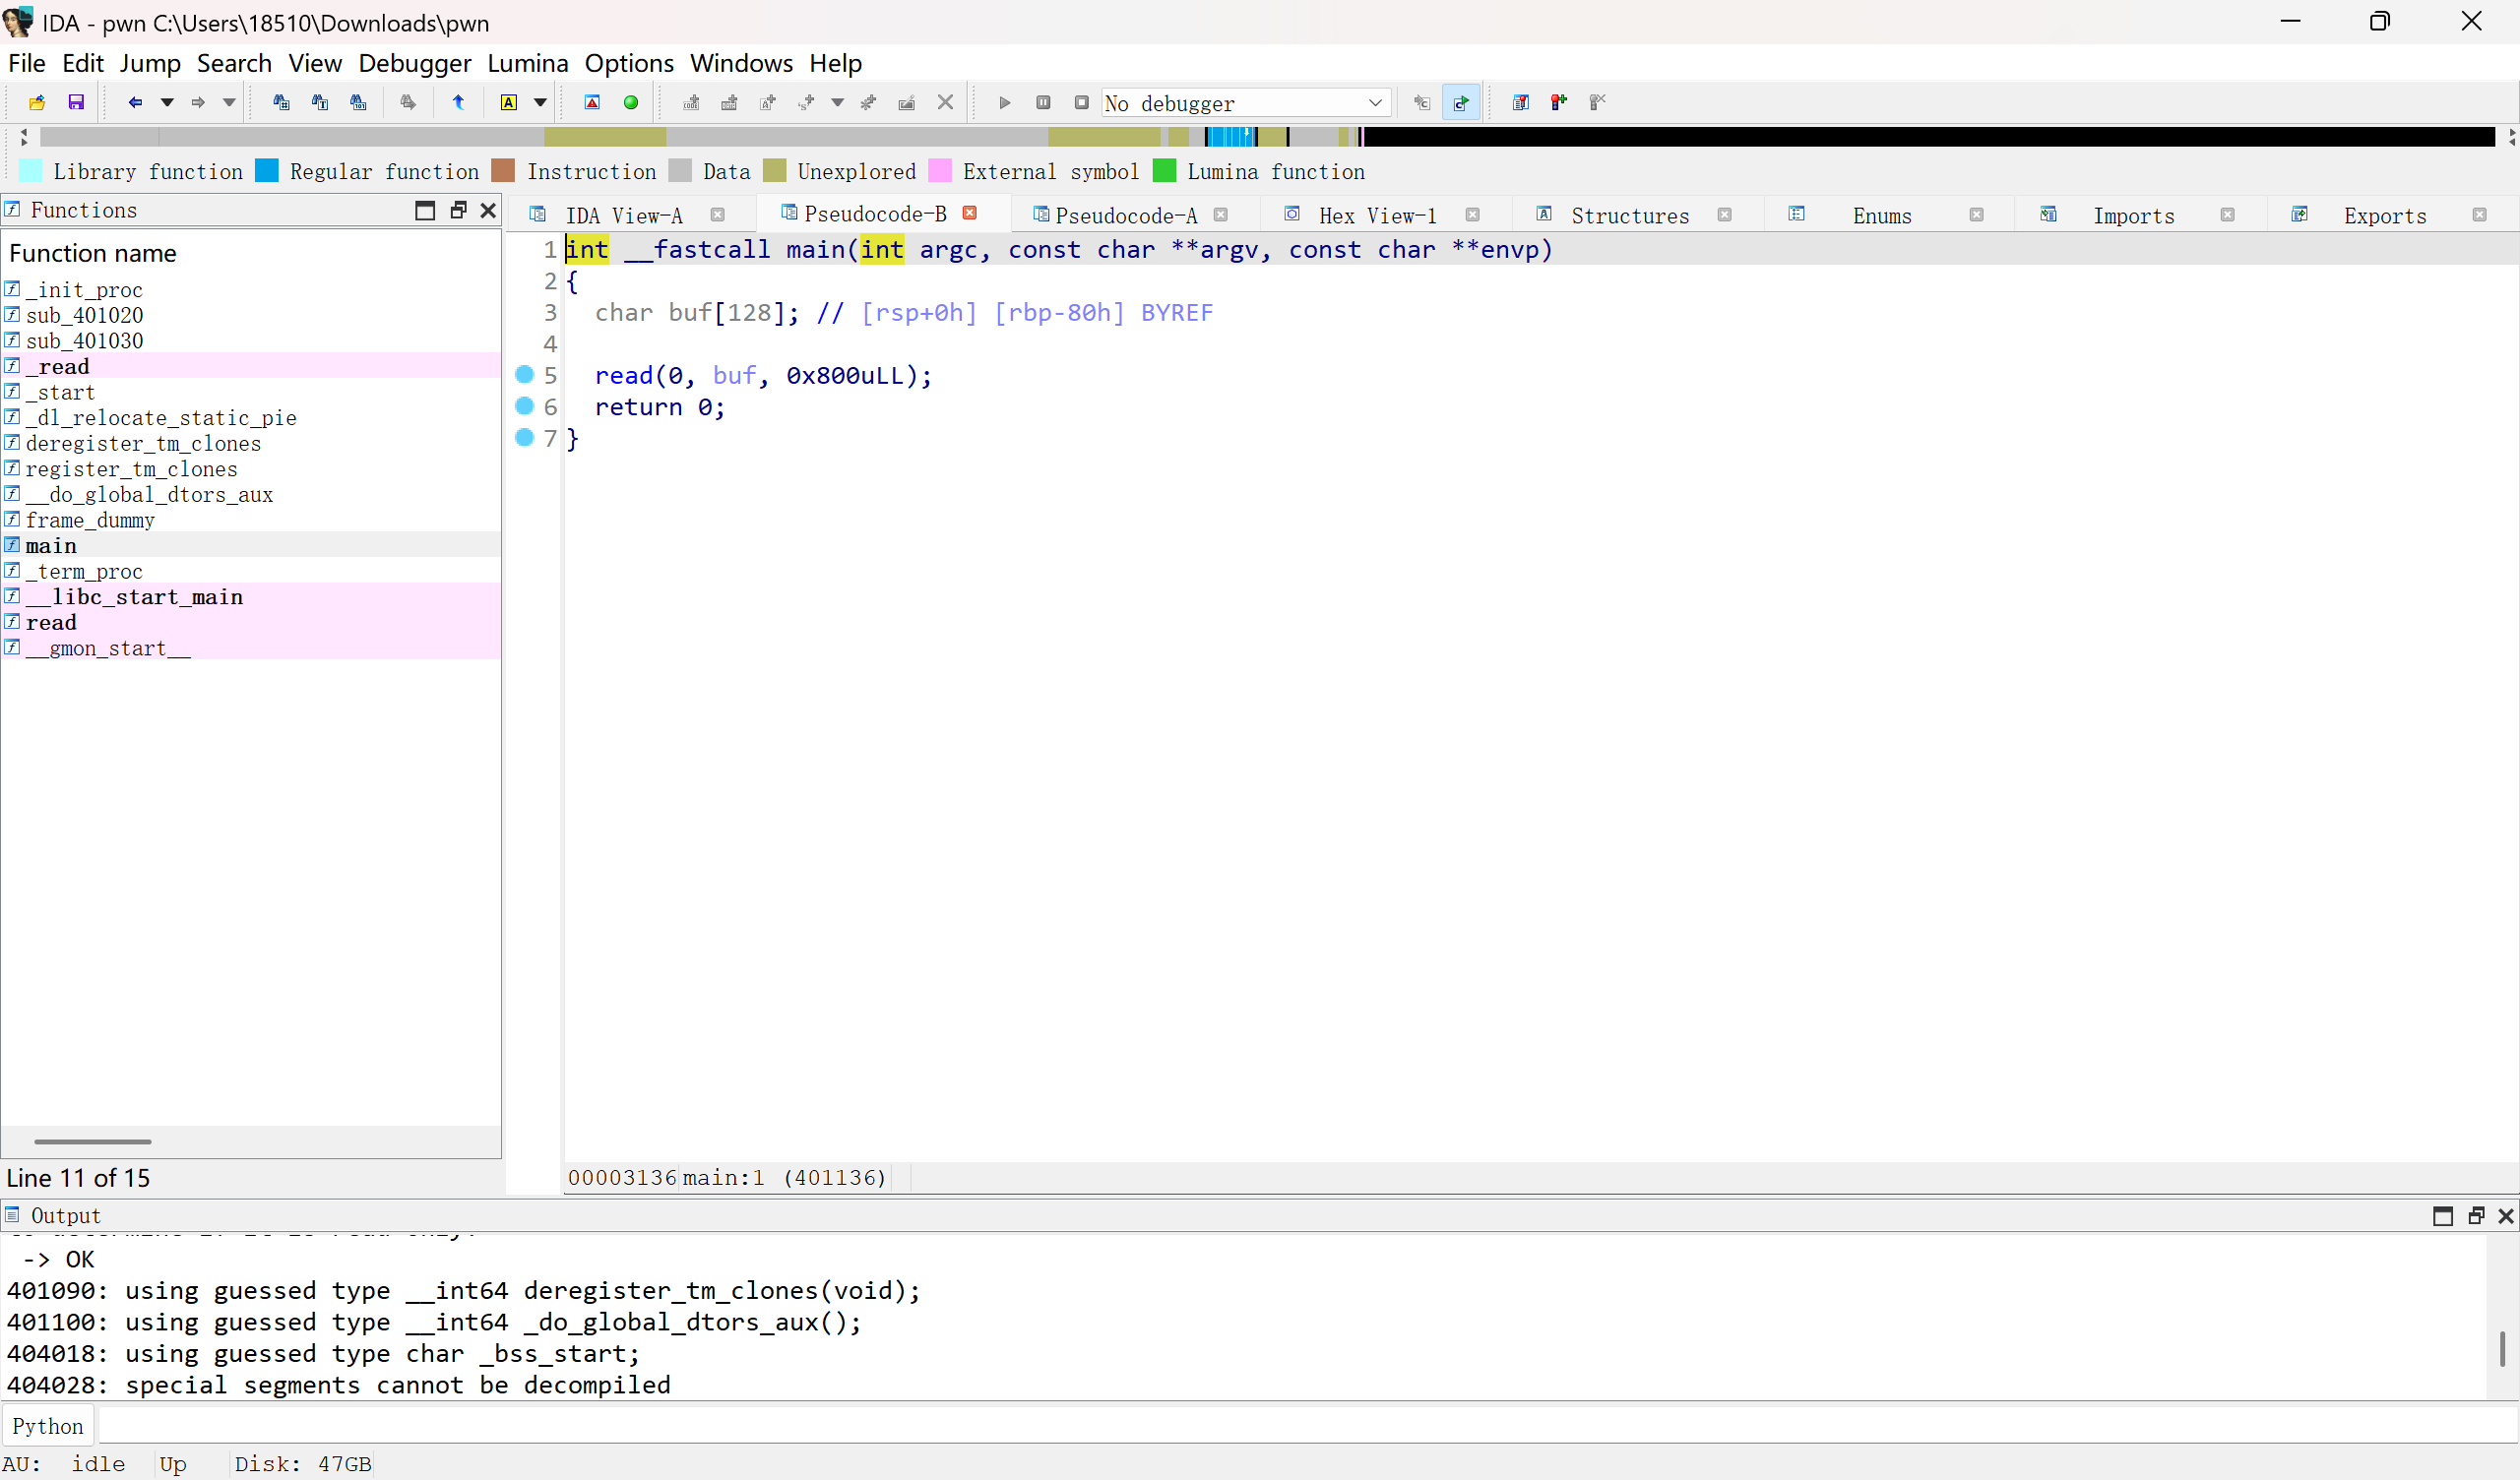Toggle breakpoint dot on line 5
Viewport: 2520px width, 1480px height.
[524, 374]
